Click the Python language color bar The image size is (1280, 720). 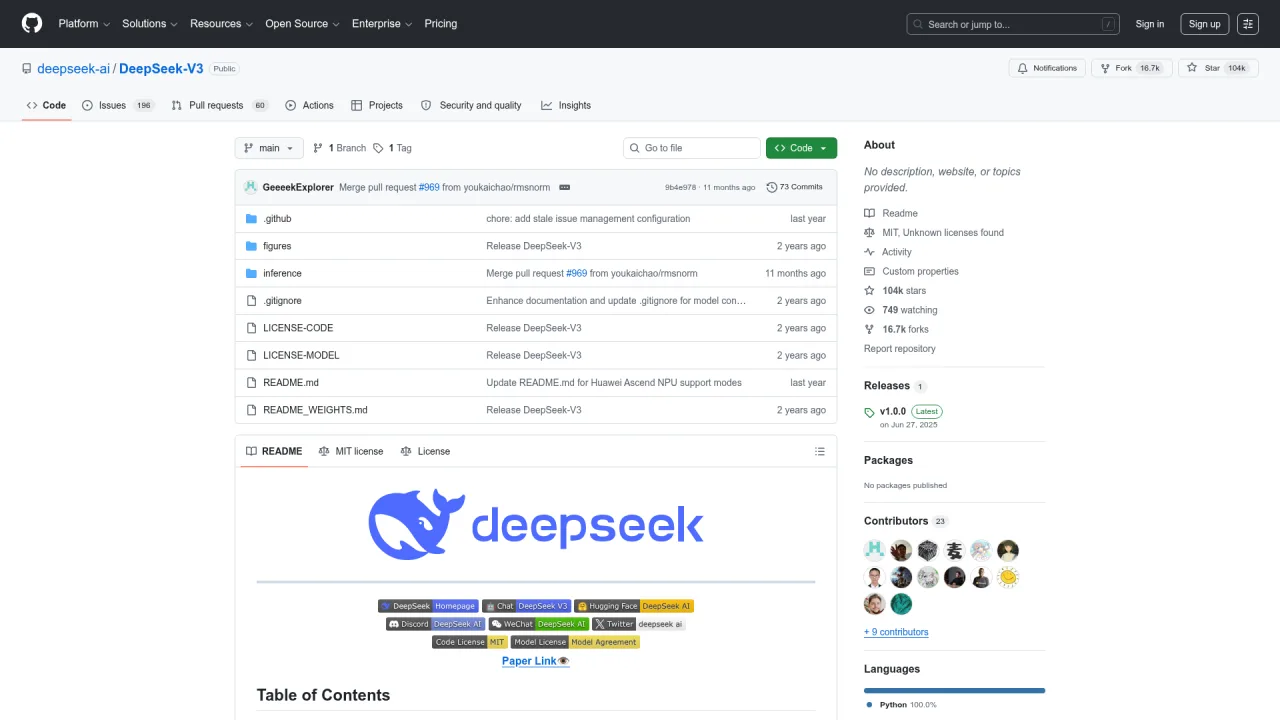(x=954, y=690)
